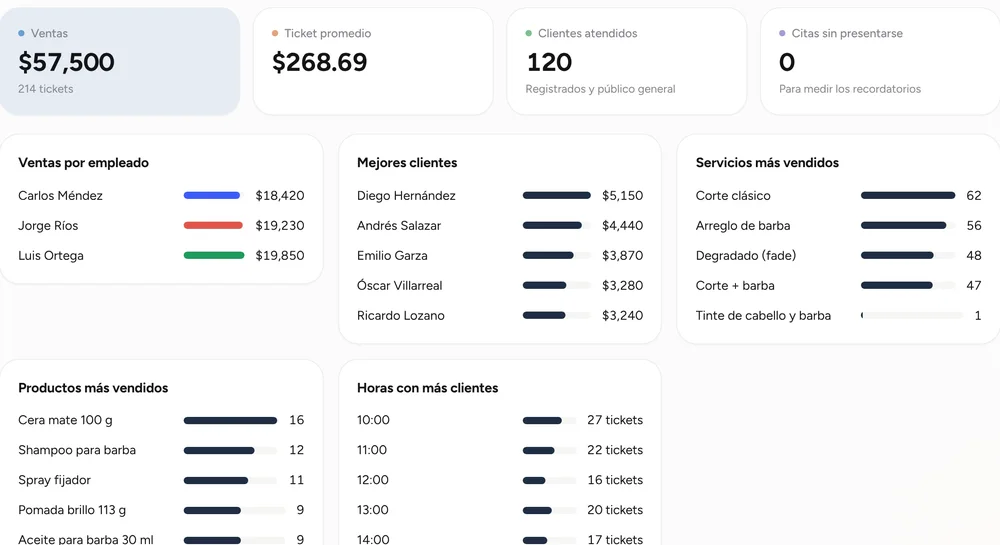Click the Corte clásico progress bar
The image size is (1000, 545).
[908, 196]
